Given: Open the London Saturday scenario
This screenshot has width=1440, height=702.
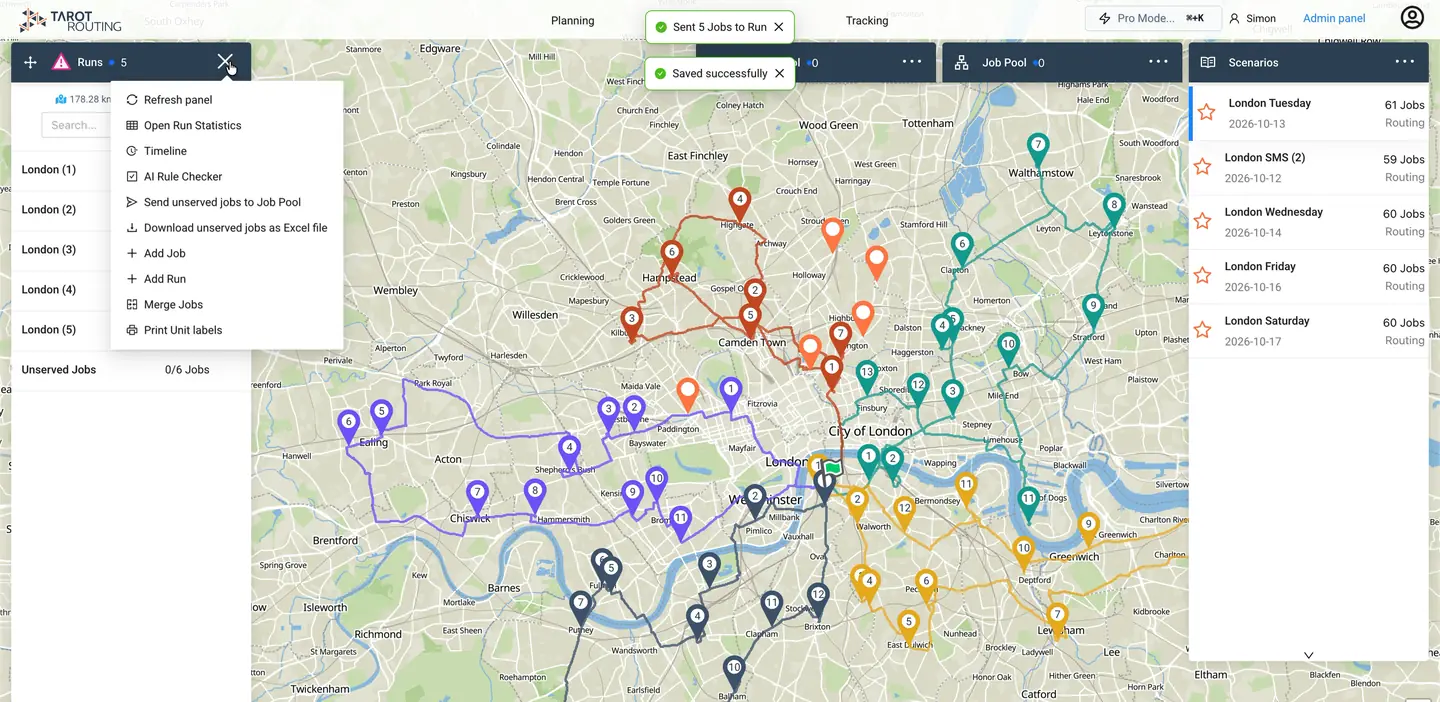Looking at the screenshot, I should pyautogui.click(x=1309, y=331).
